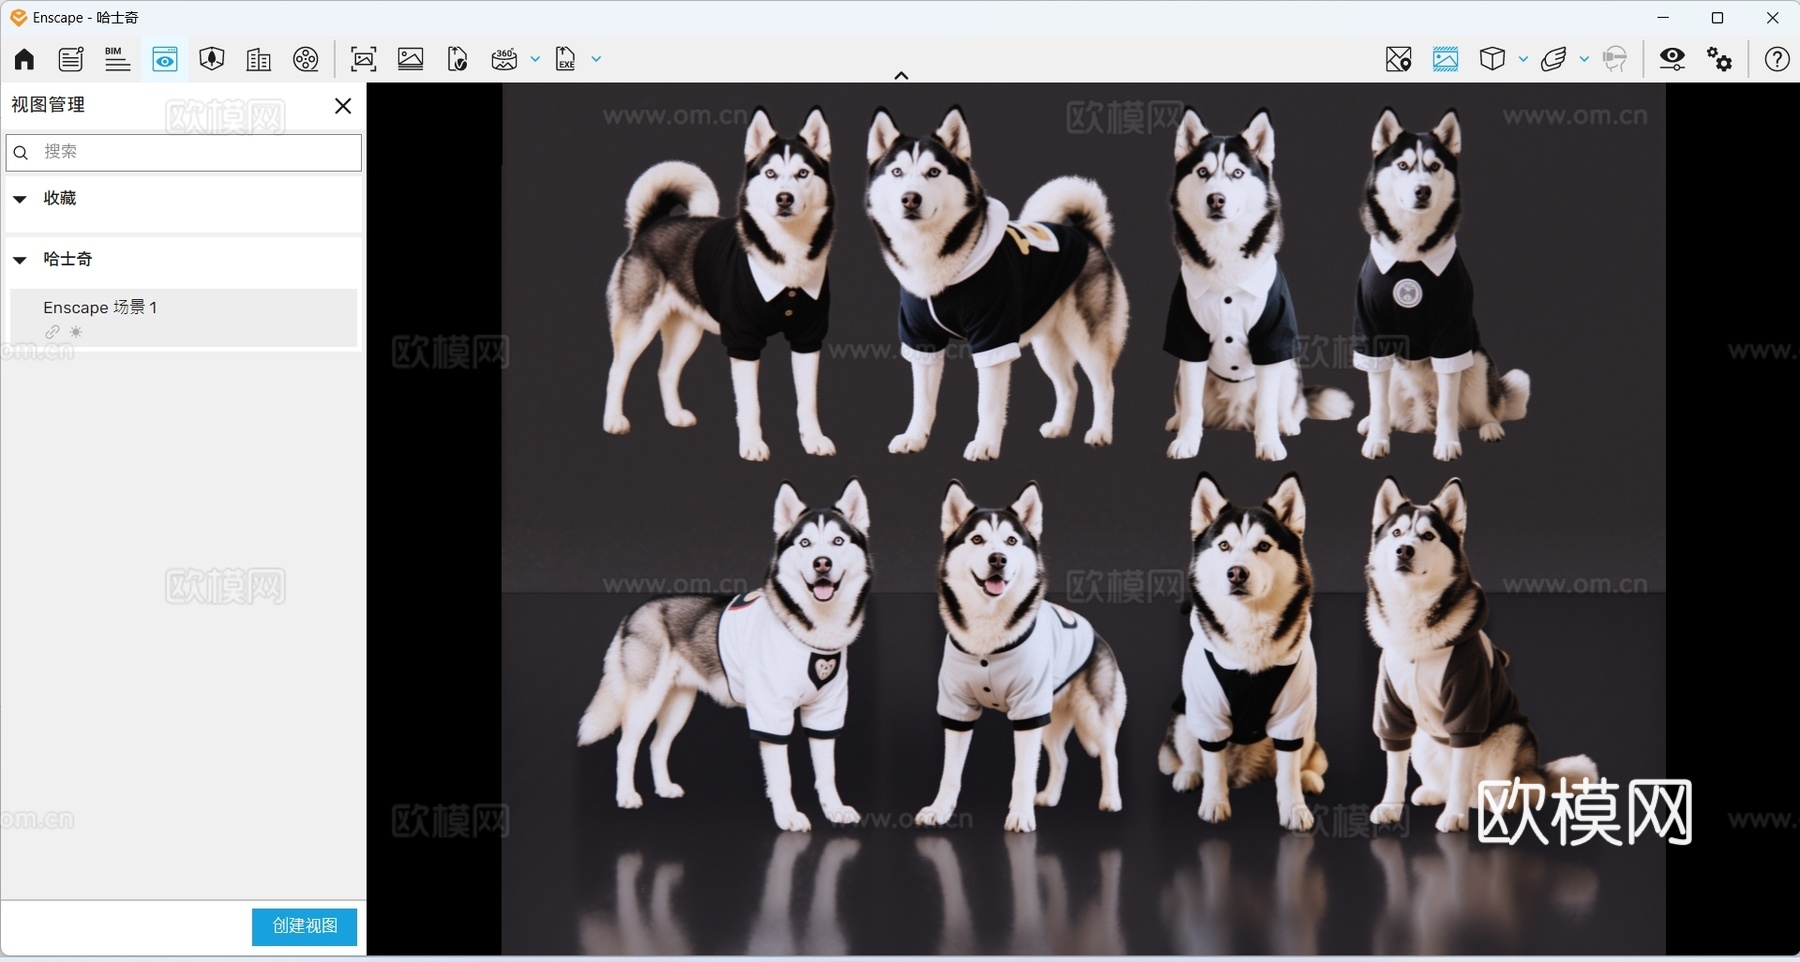Screen dimensions: 1800x962
Task: Maximize the Enscape window
Action: pyautogui.click(x=1717, y=18)
